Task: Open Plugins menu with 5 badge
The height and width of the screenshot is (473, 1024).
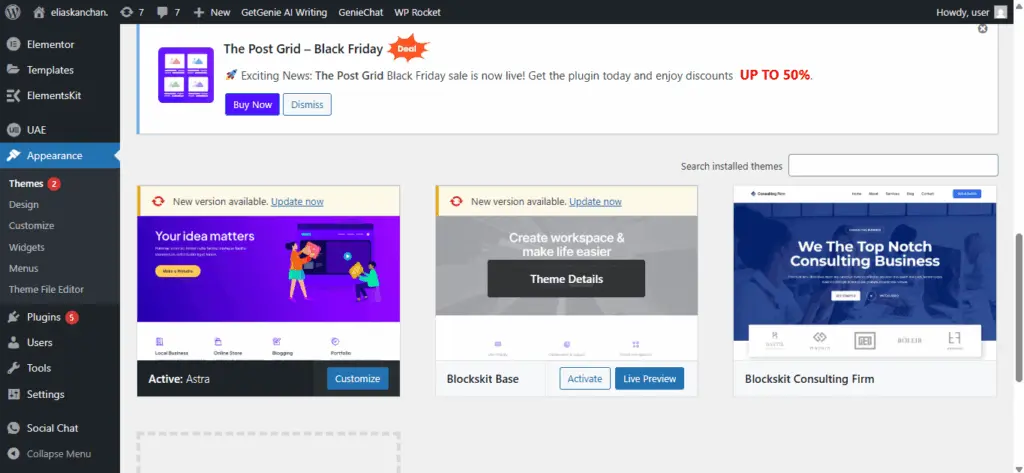Action: (x=44, y=317)
